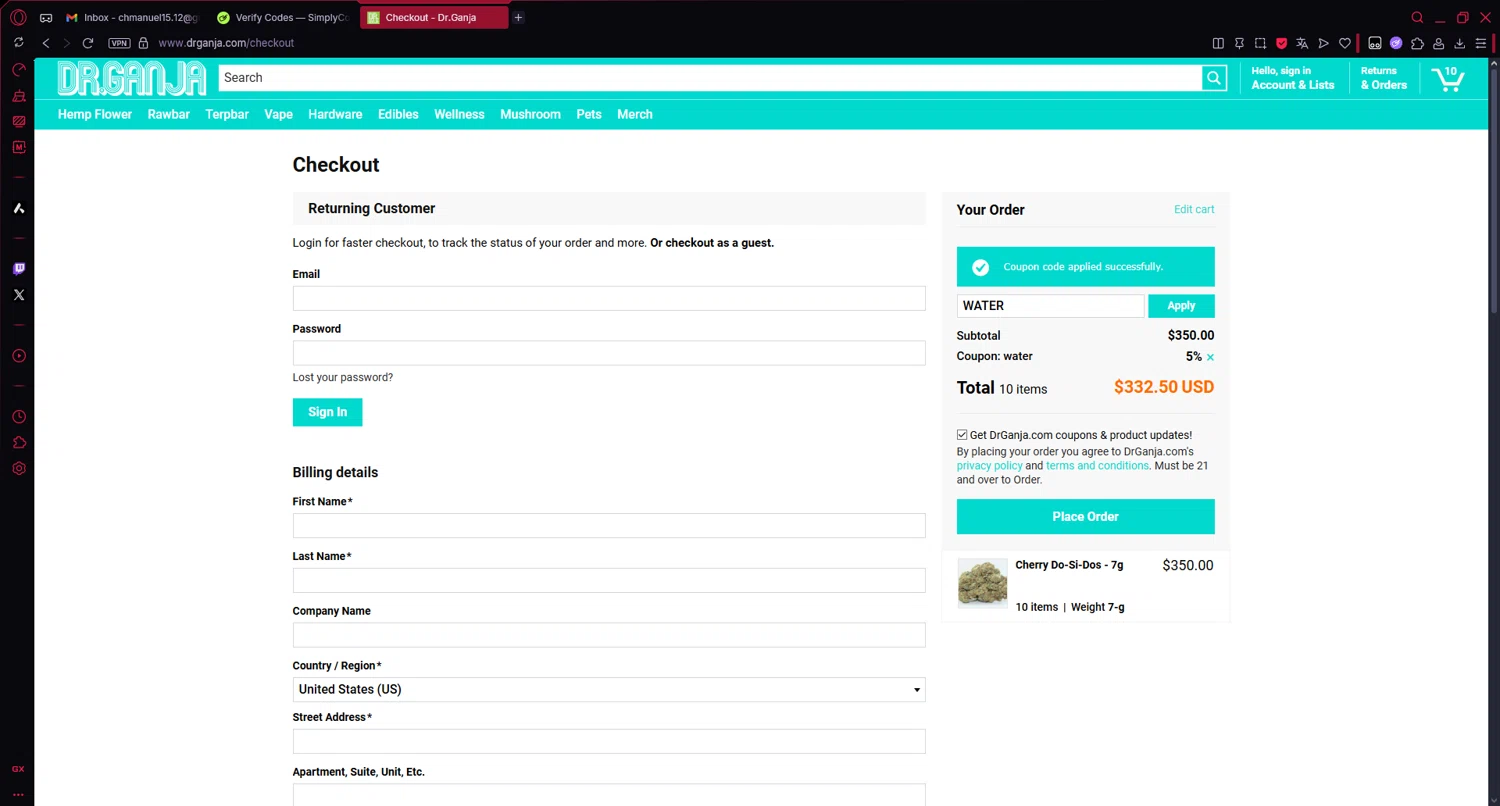
Task: Click the VPN badge in address bar
Action: [119, 43]
